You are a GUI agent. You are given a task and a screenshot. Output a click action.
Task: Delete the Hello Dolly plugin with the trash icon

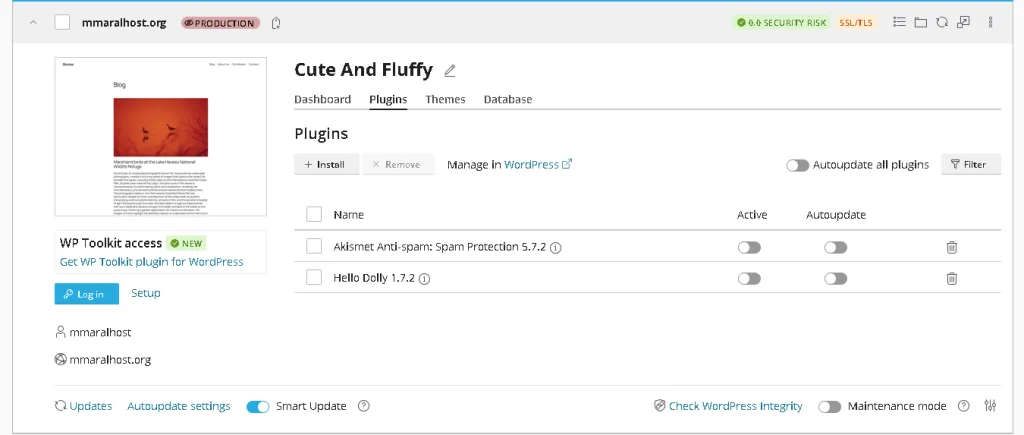tap(952, 278)
